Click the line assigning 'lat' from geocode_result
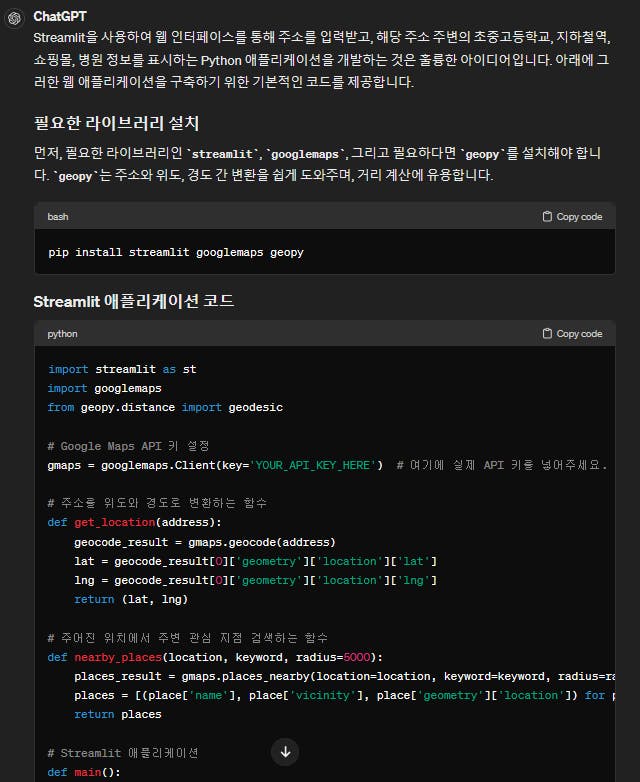 coord(255,561)
